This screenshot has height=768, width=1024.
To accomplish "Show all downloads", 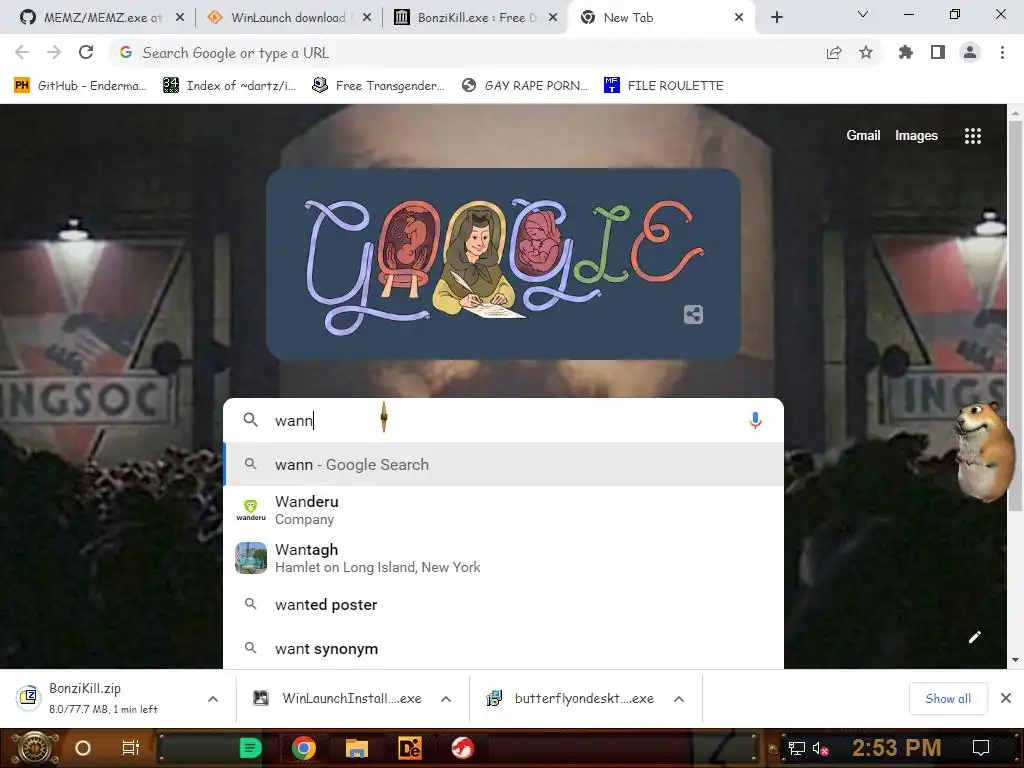I will 948,699.
